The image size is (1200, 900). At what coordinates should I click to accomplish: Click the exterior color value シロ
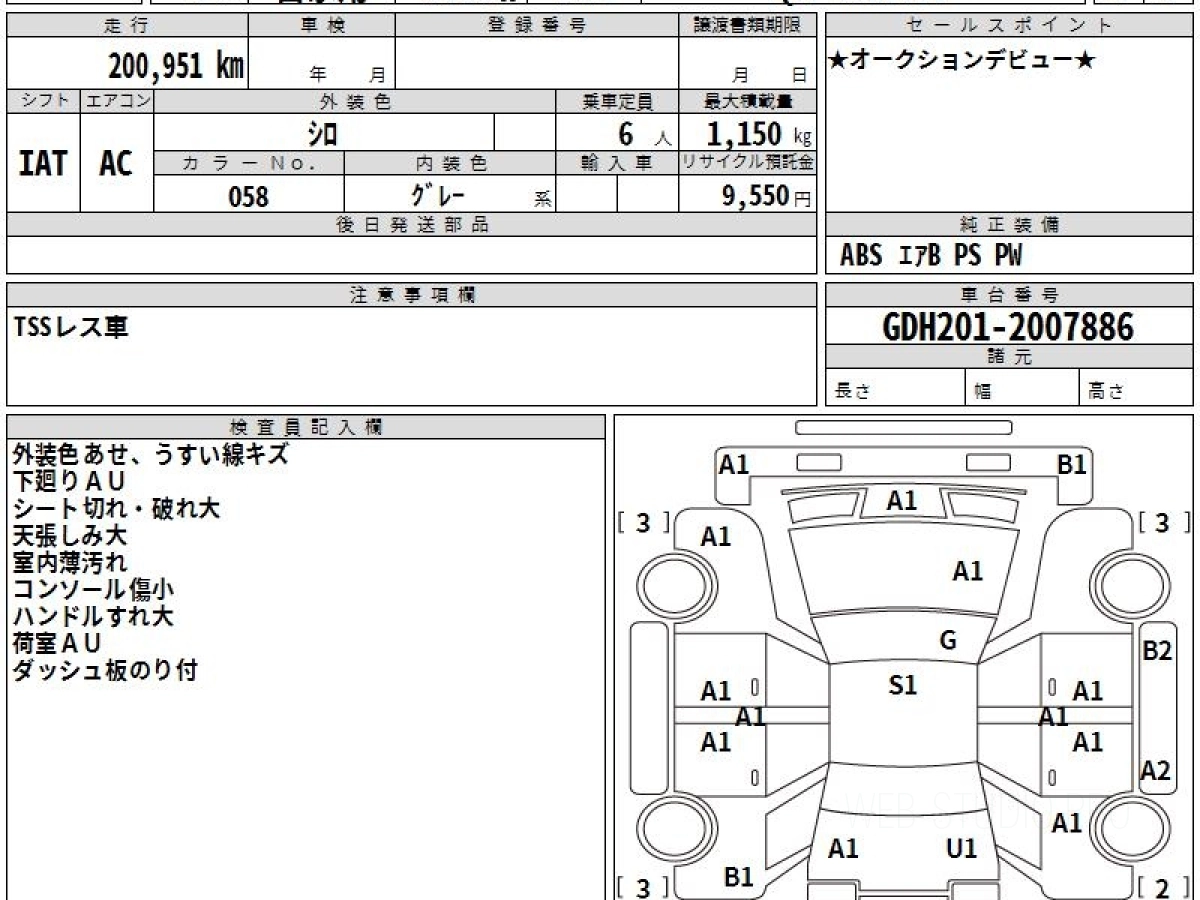[x=322, y=132]
